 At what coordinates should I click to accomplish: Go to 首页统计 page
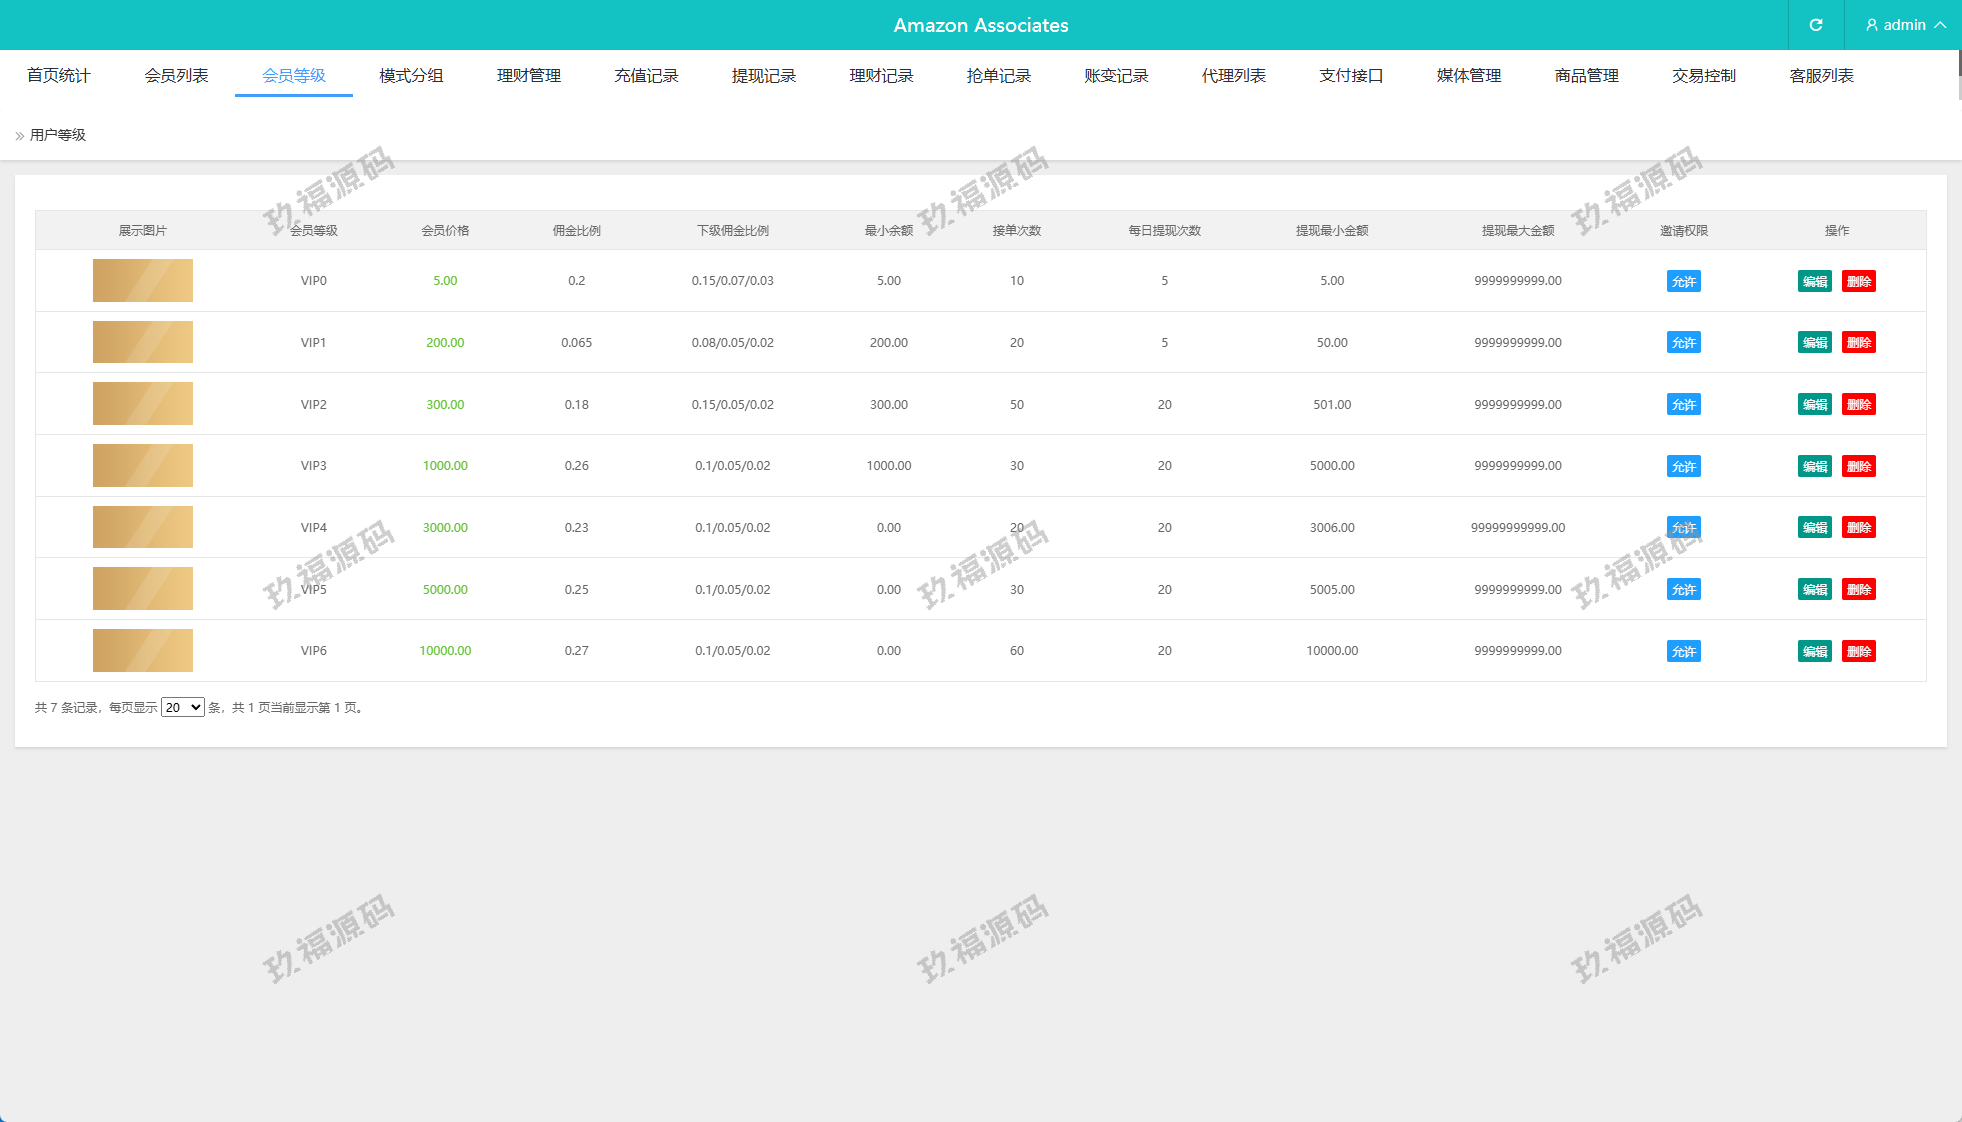(58, 76)
